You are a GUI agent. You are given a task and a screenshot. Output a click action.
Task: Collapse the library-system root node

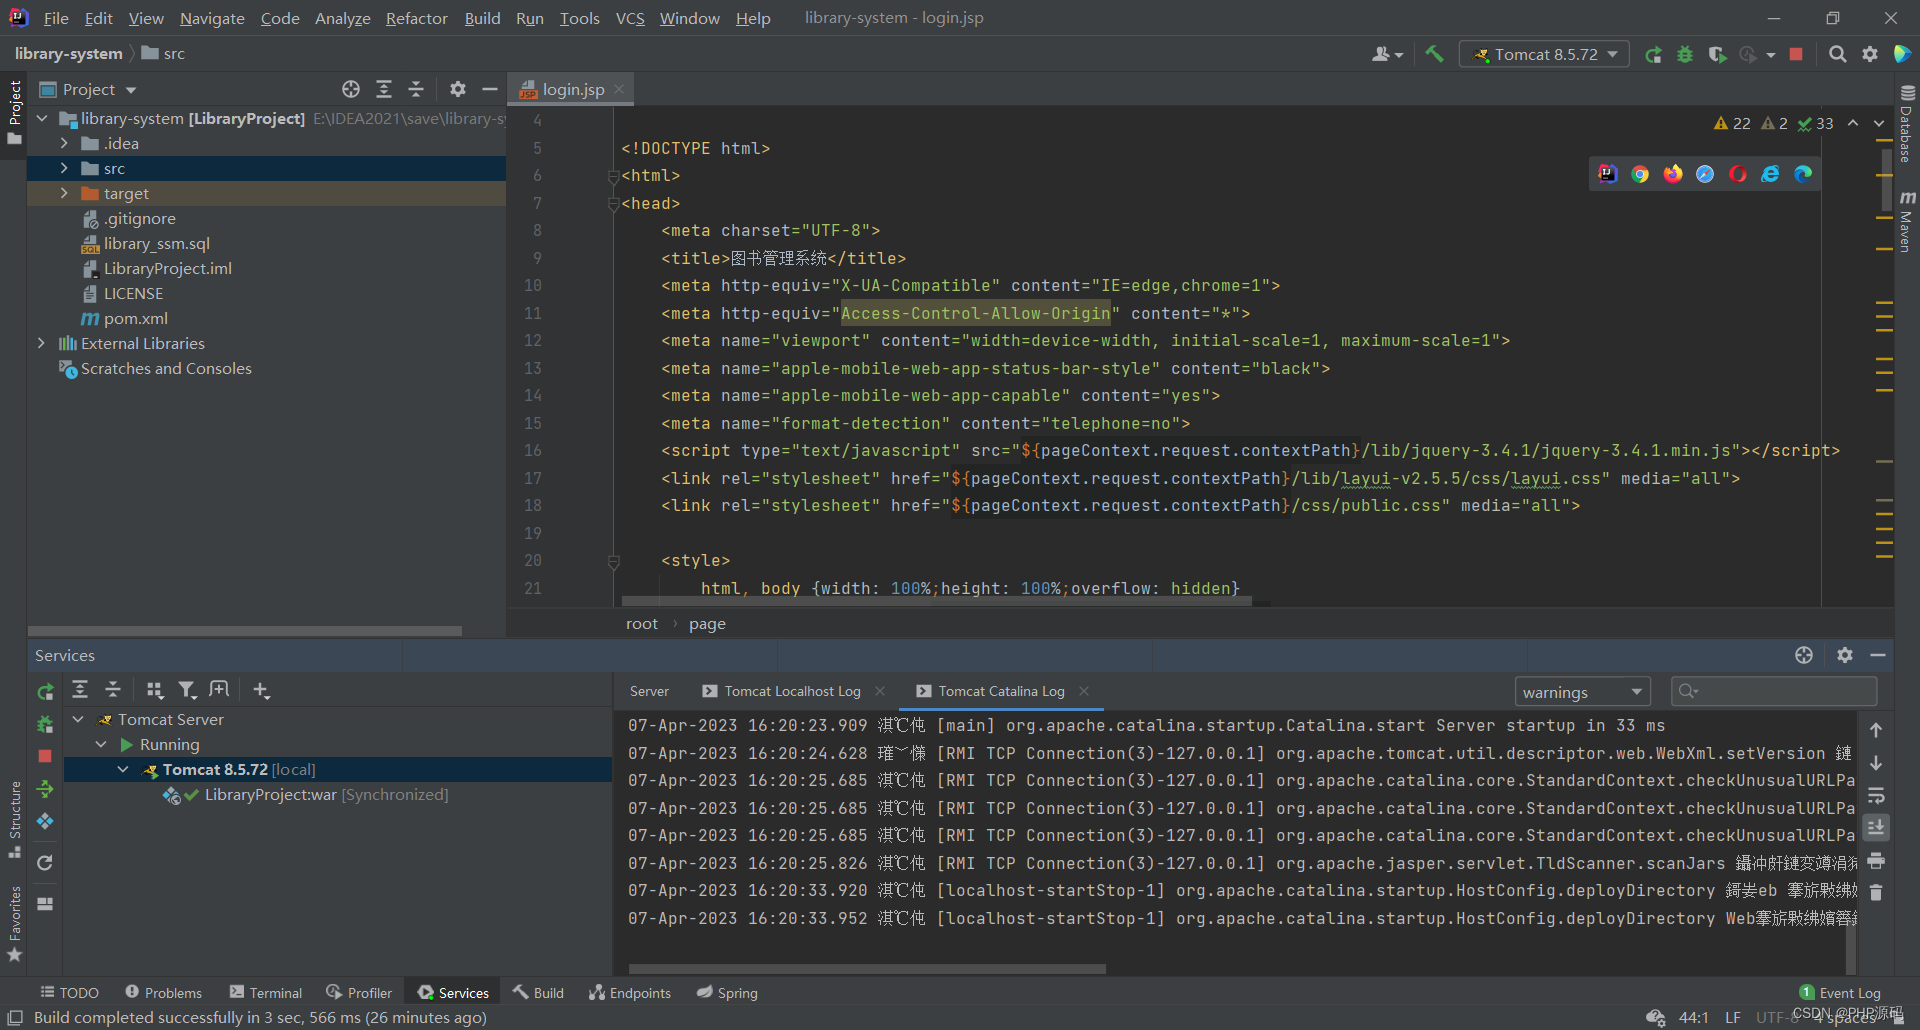41,118
